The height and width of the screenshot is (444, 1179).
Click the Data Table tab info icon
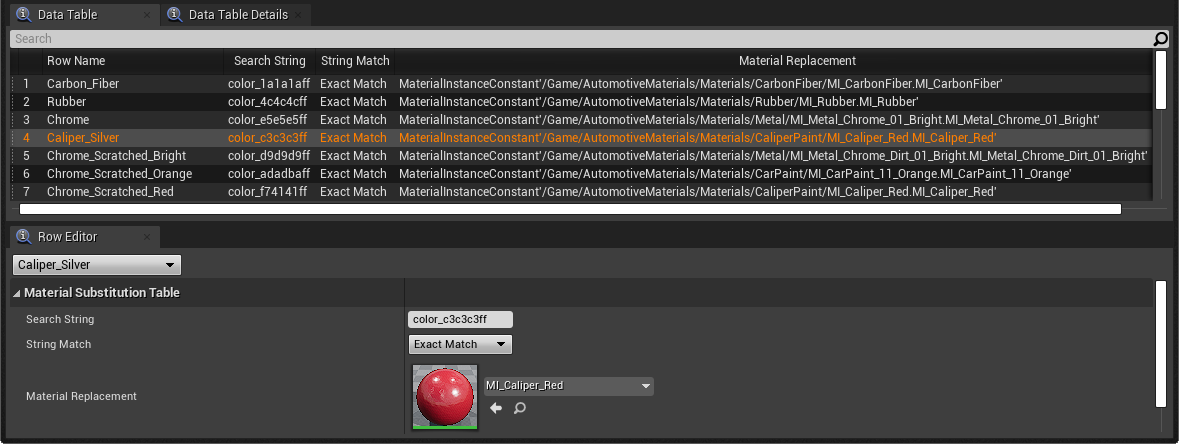point(24,14)
